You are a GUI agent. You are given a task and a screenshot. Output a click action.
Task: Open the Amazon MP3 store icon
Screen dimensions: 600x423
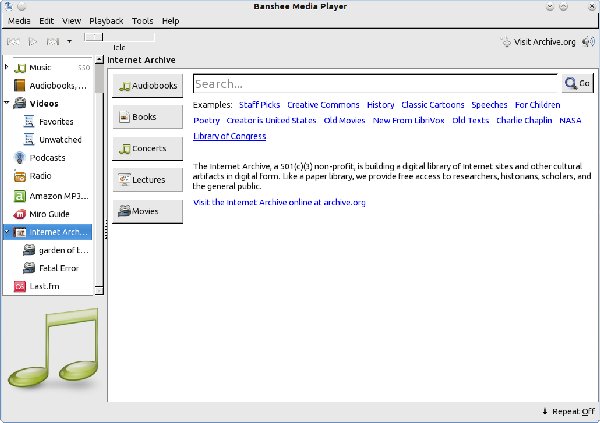point(20,196)
